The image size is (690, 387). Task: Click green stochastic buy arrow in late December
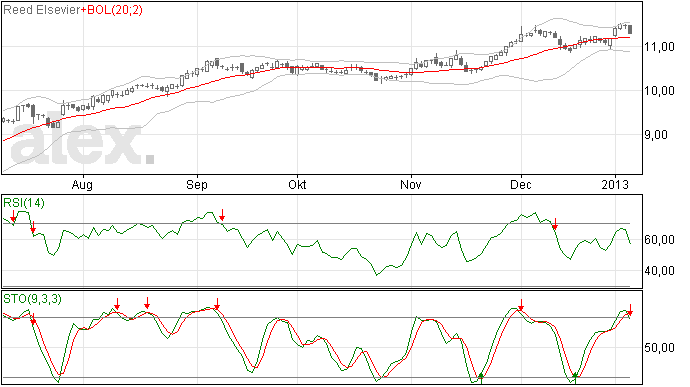575,377
